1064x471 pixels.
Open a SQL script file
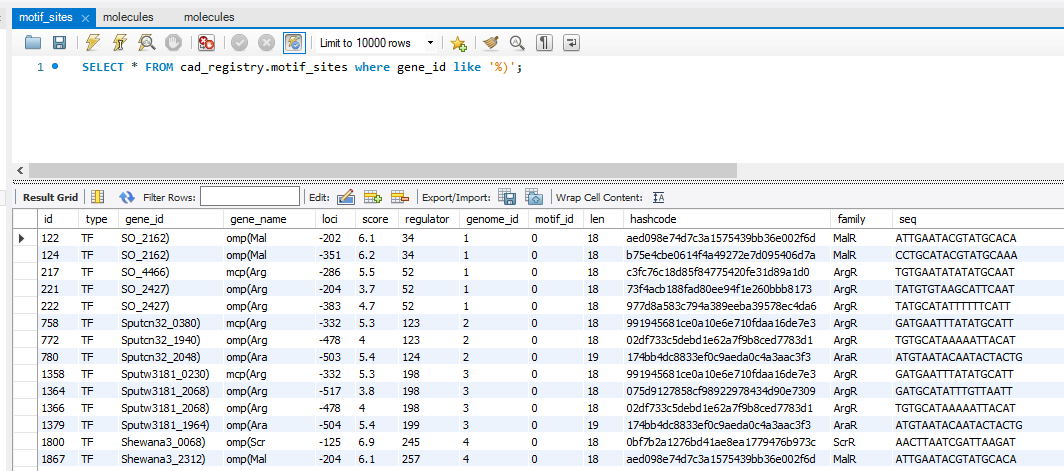(33, 43)
